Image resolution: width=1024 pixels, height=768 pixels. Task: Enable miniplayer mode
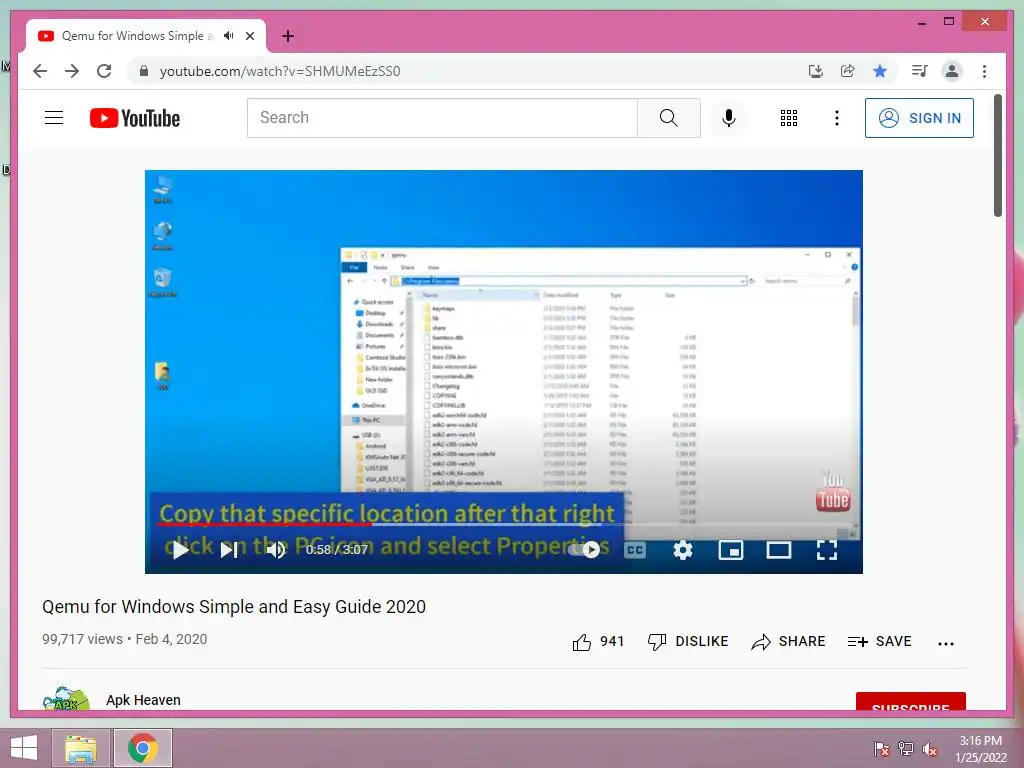click(x=731, y=550)
